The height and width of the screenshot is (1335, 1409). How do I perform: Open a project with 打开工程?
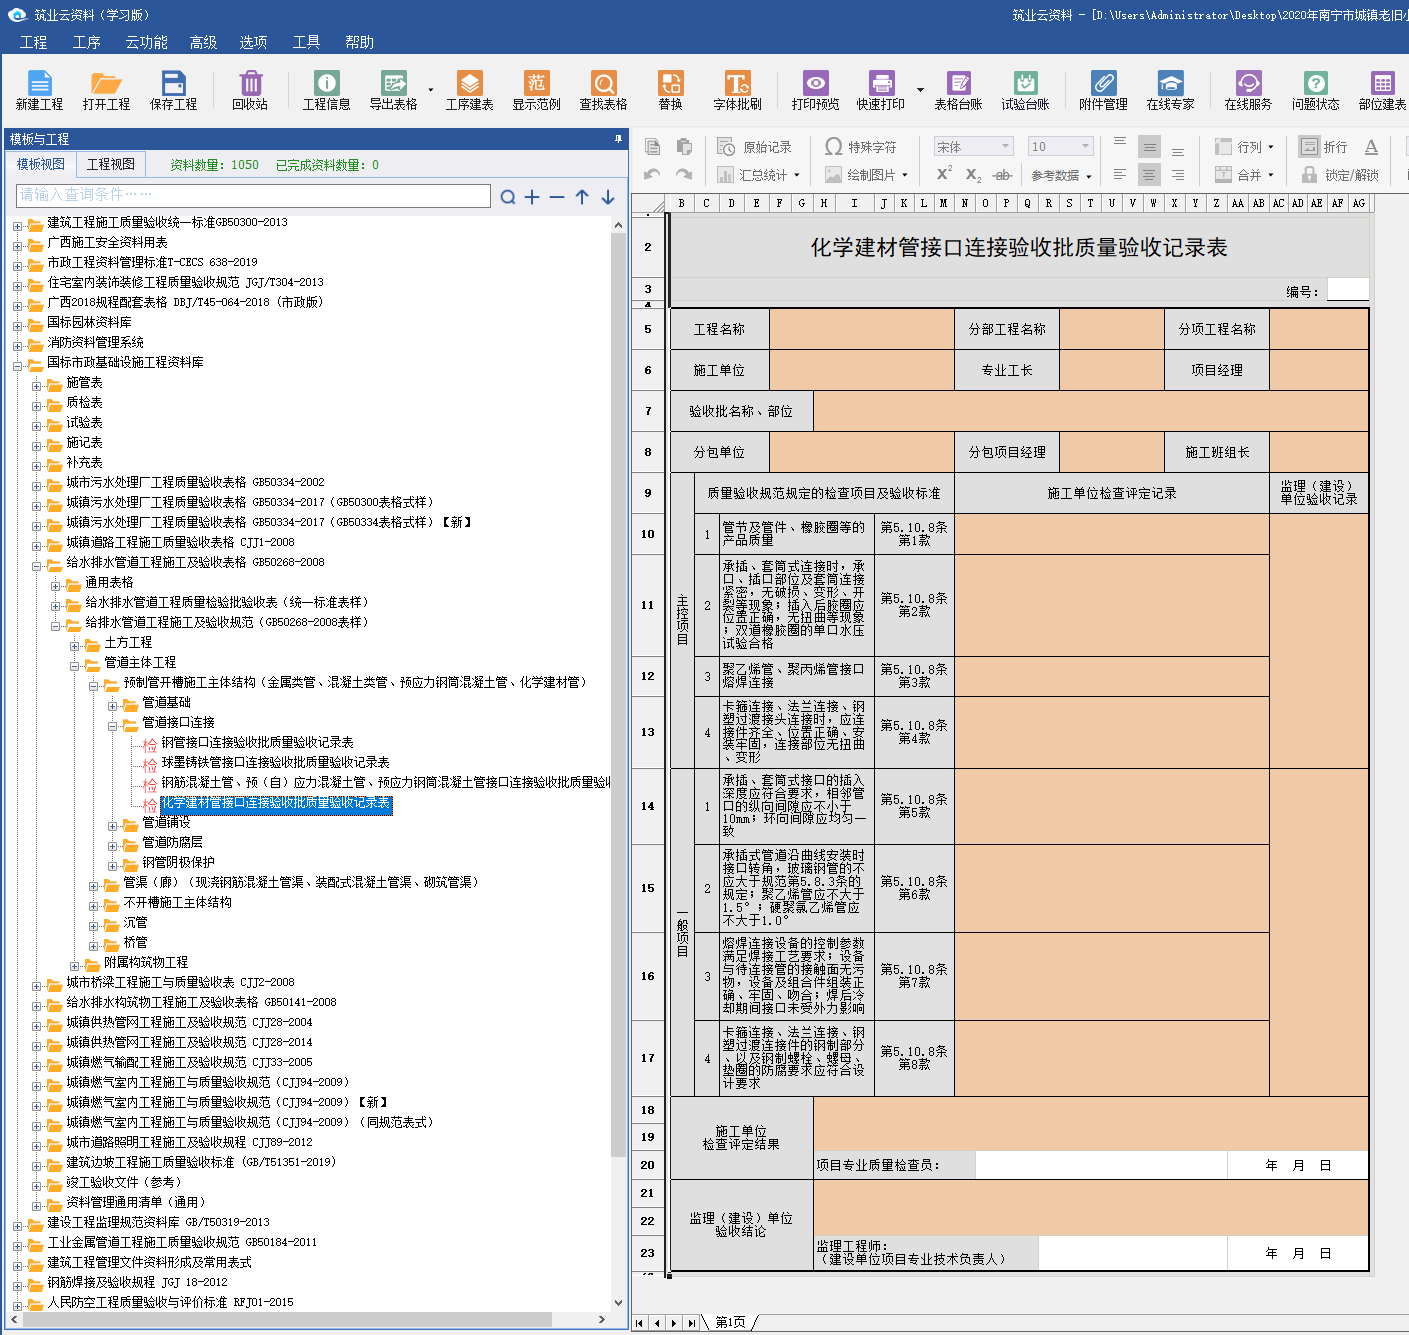pyautogui.click(x=106, y=90)
